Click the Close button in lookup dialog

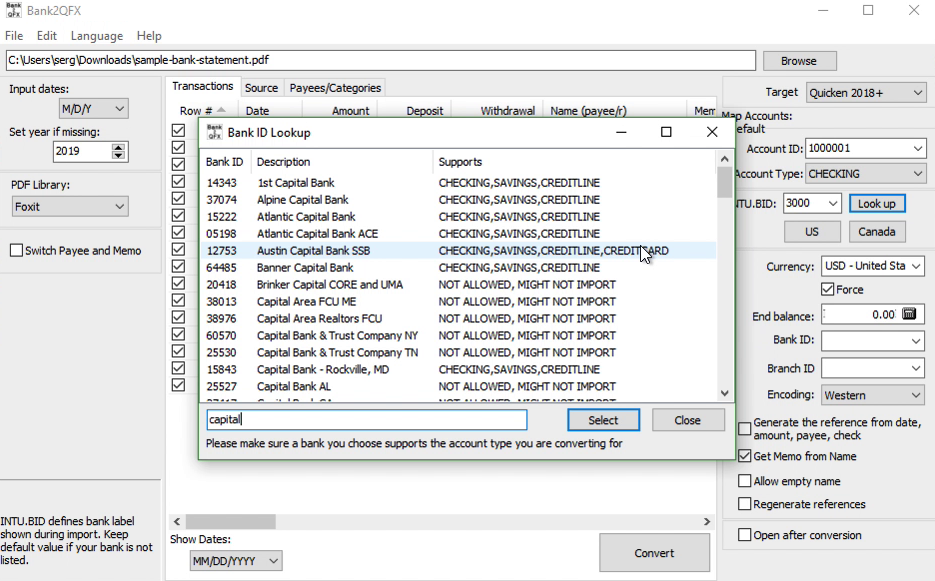coord(688,420)
